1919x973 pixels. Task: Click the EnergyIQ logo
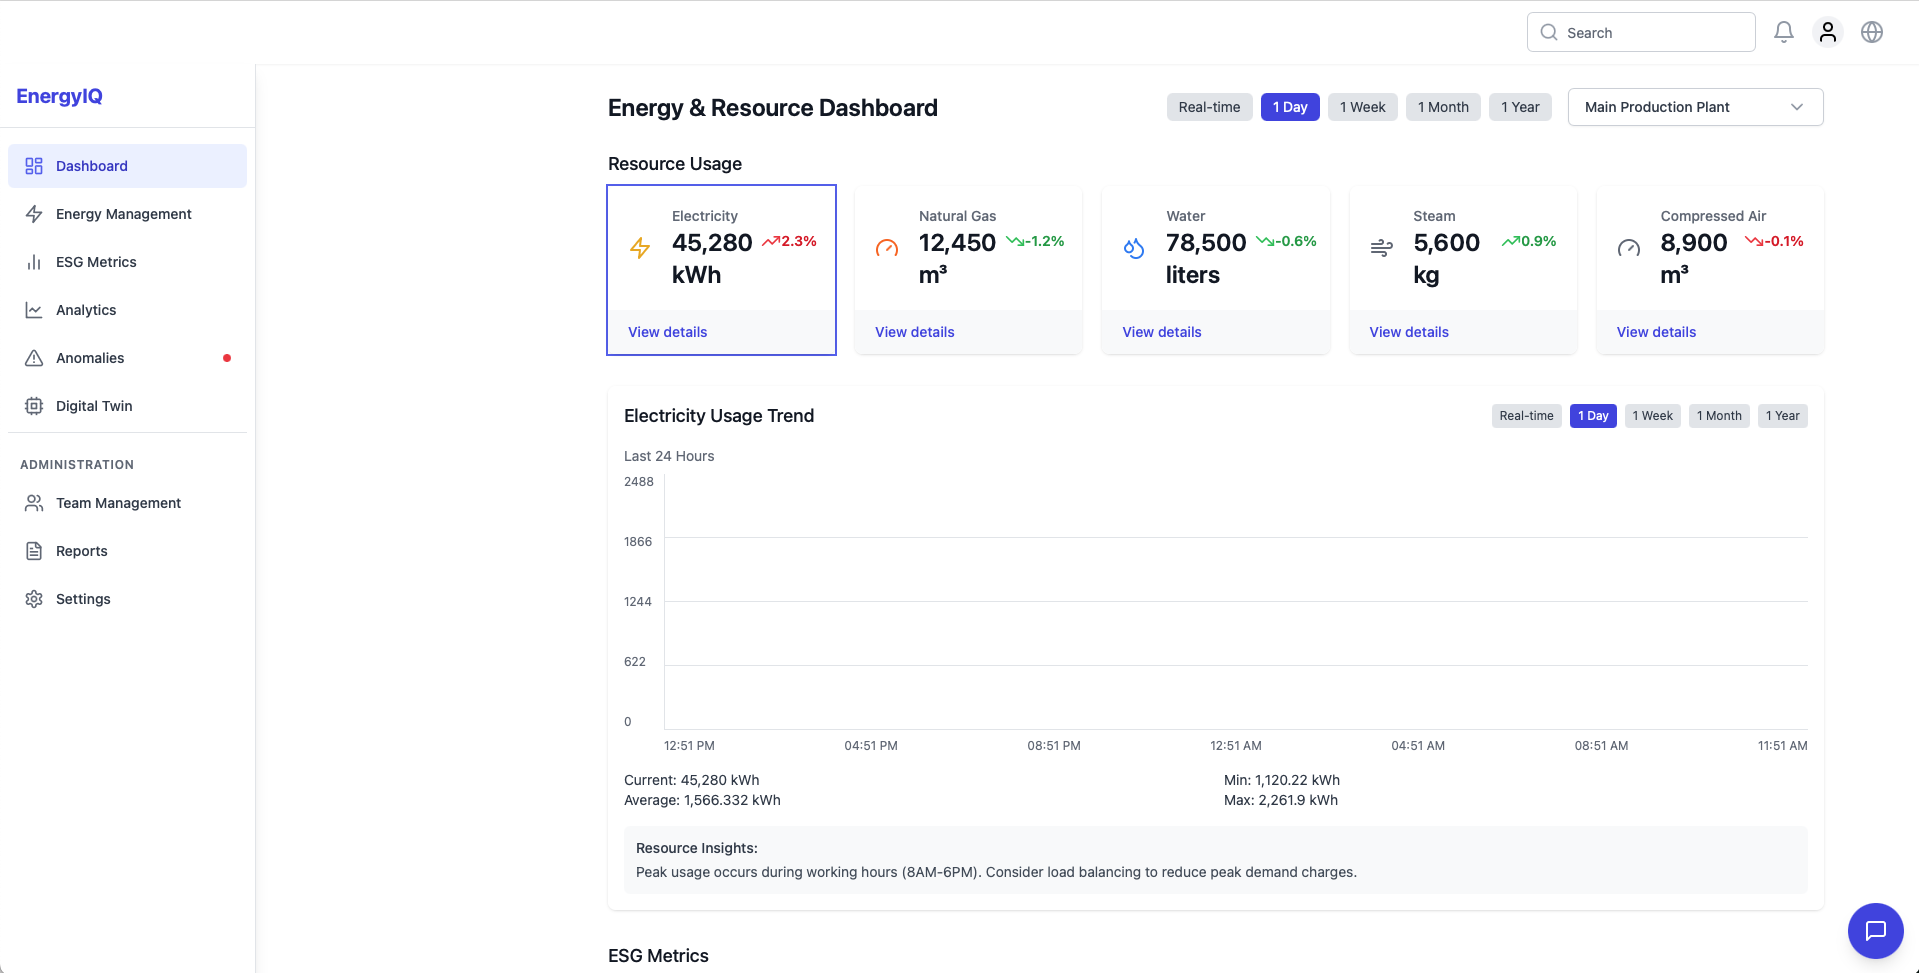click(x=59, y=96)
